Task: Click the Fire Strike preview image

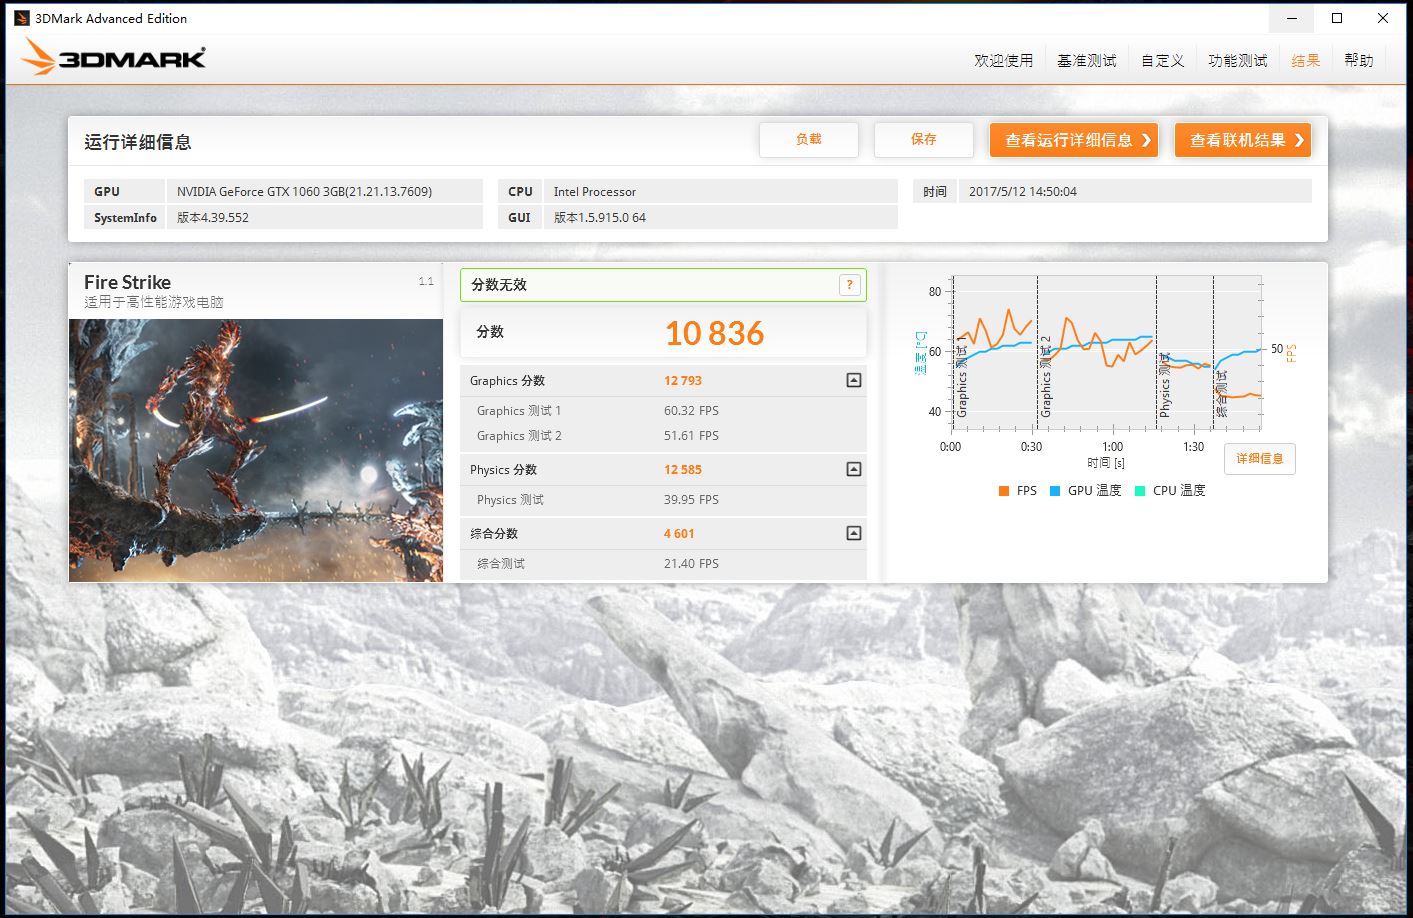Action: [x=255, y=450]
